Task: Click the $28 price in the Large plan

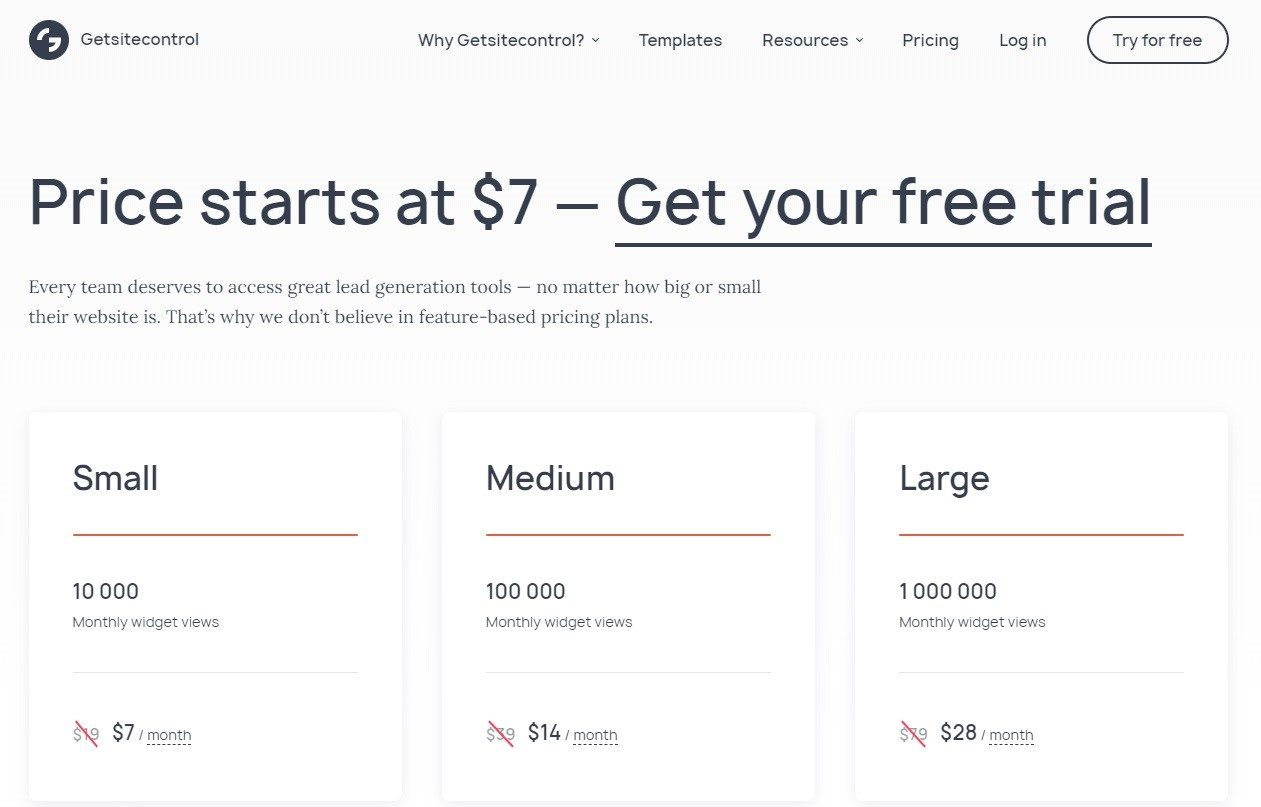Action: pos(958,733)
